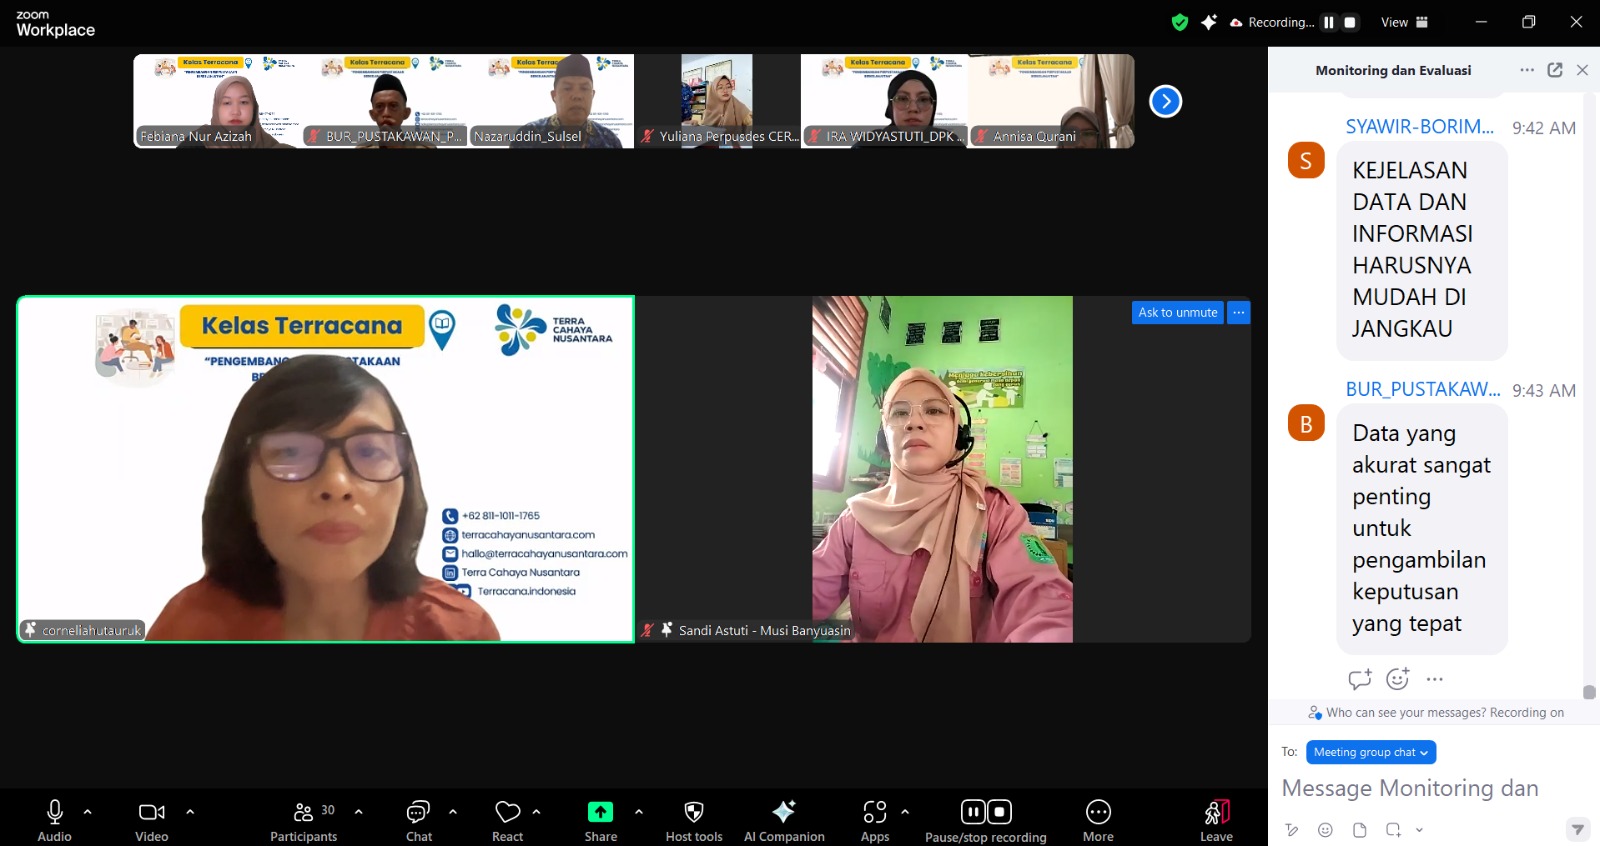Pop out the chat panel window

tap(1555, 70)
